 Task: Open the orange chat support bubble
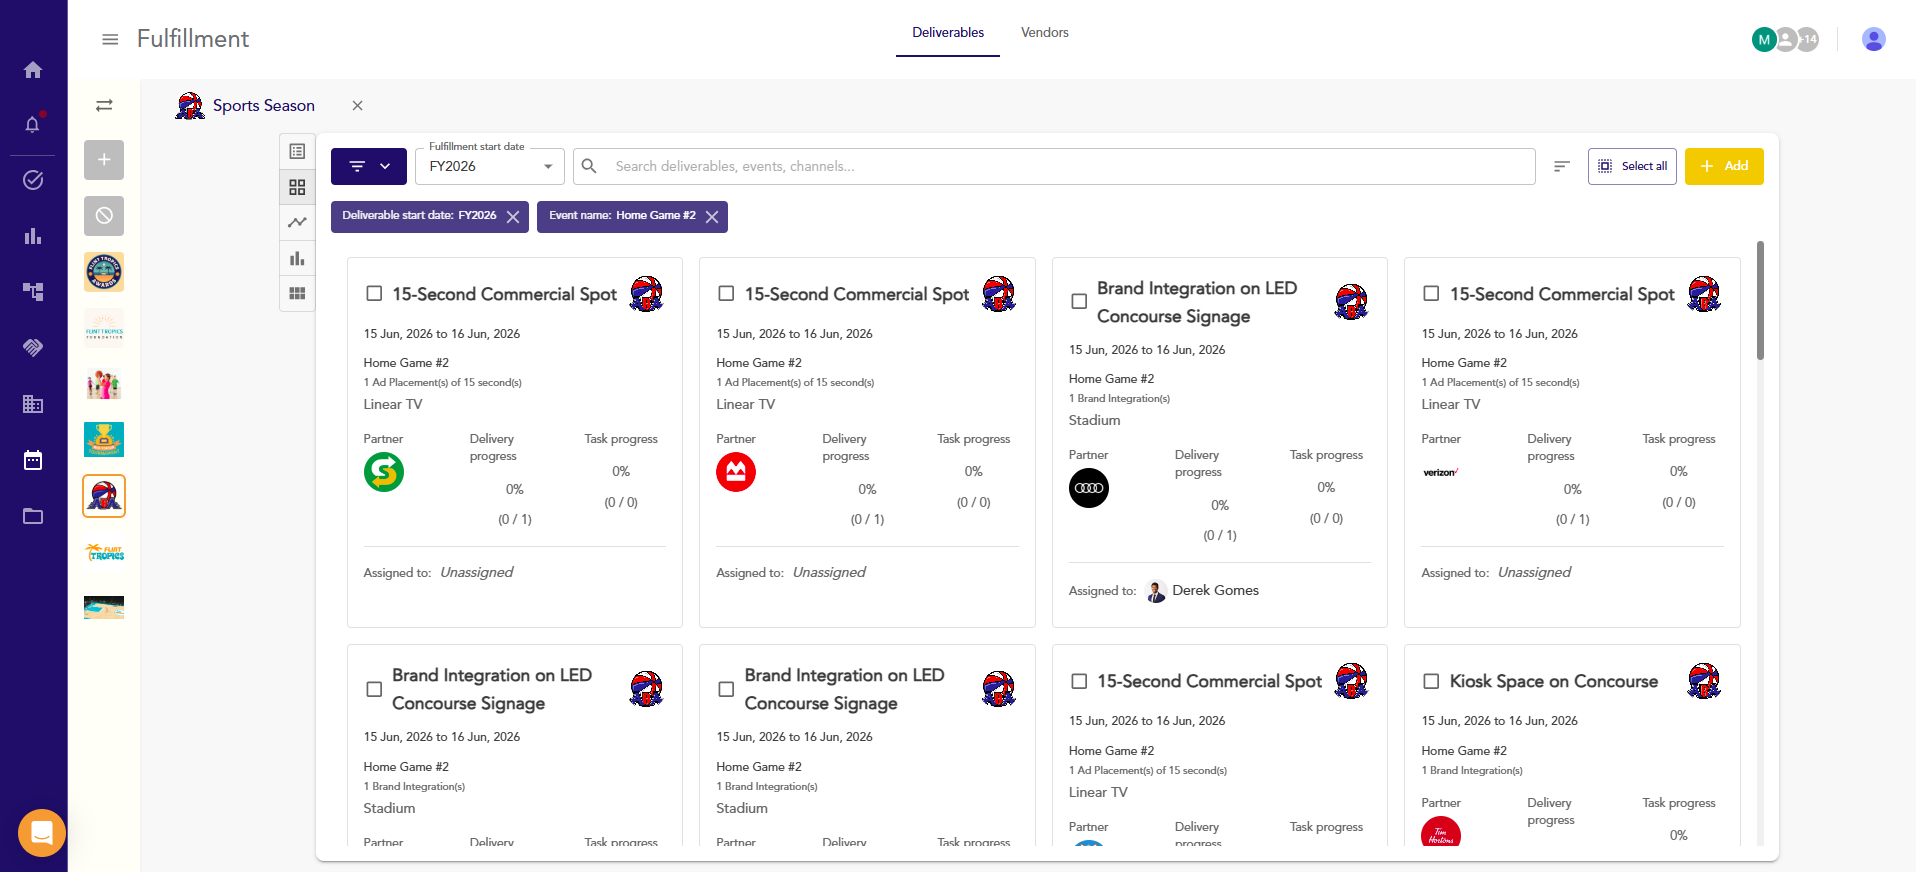[x=42, y=832]
